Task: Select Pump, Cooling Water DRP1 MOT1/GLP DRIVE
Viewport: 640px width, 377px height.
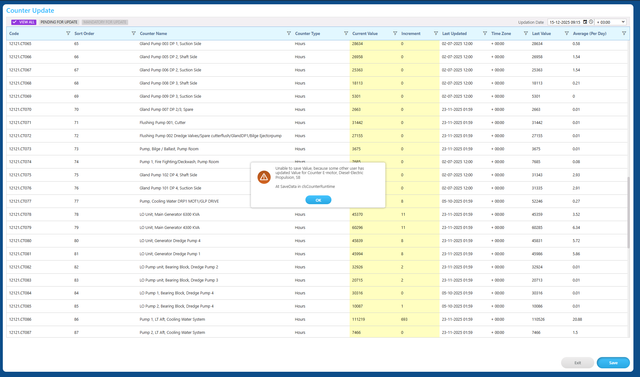Action: (x=179, y=201)
